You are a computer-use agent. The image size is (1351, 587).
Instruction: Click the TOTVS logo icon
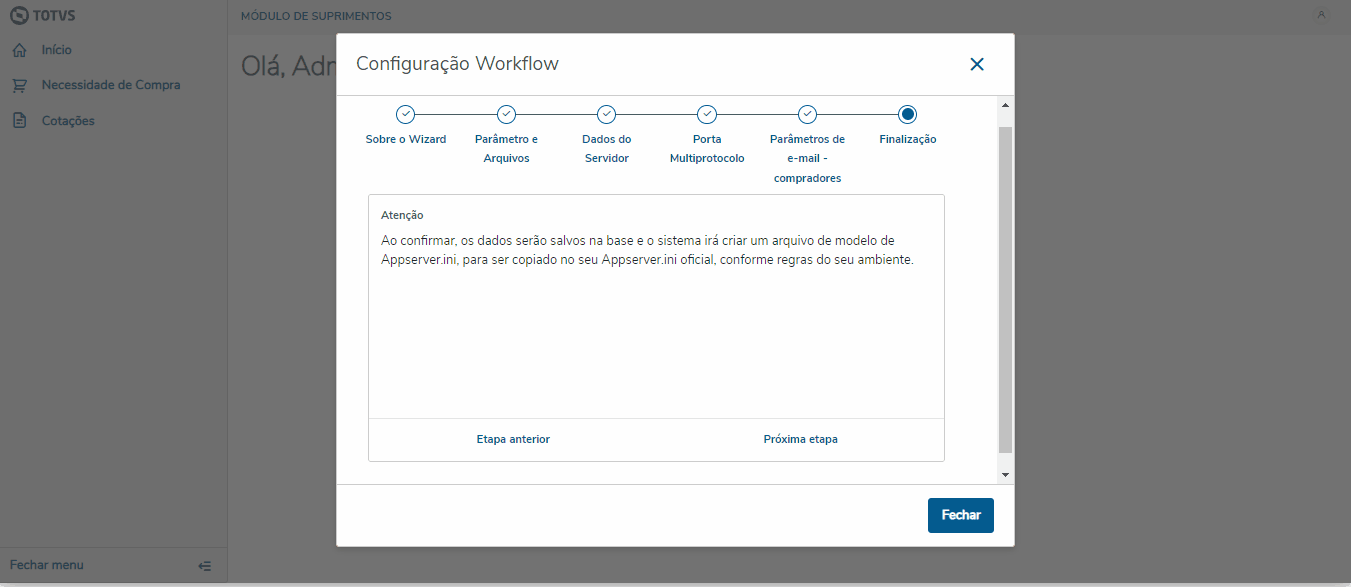pyautogui.click(x=19, y=16)
